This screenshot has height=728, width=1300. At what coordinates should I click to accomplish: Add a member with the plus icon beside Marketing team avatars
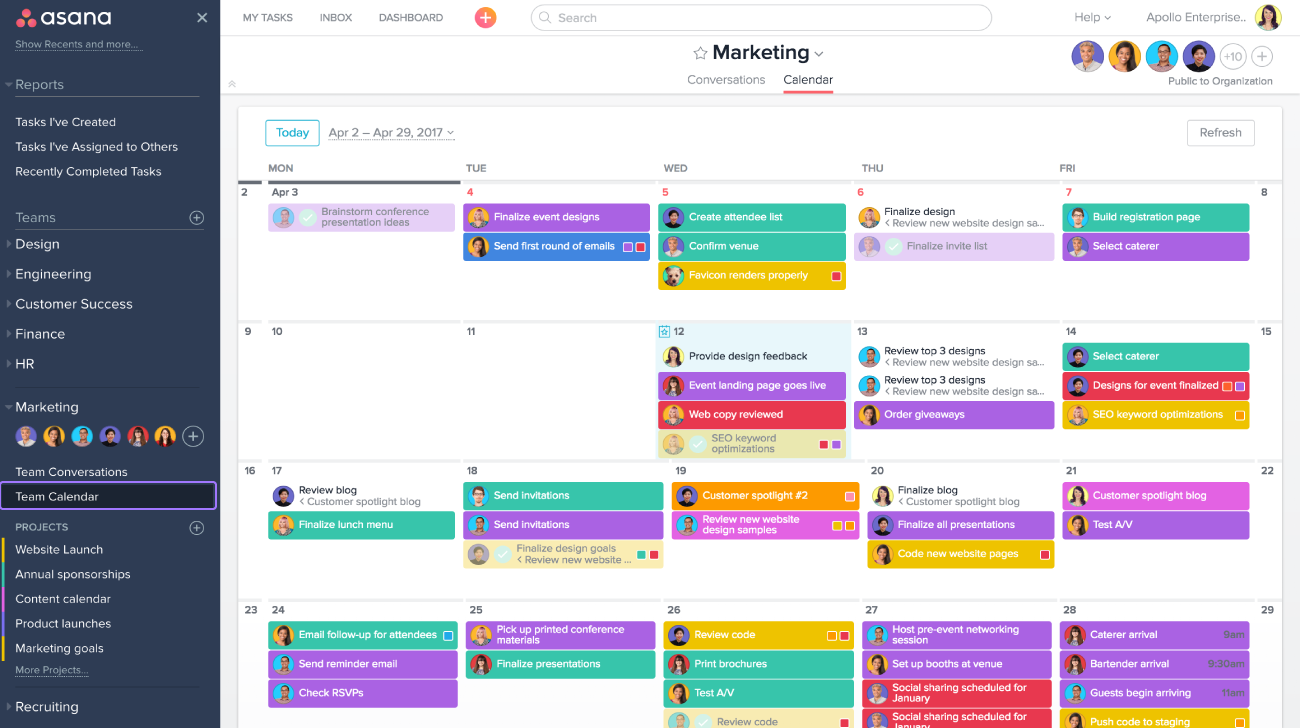click(193, 435)
